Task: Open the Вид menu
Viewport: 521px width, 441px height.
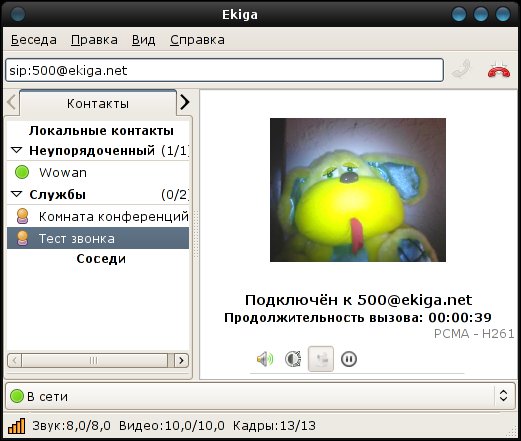Action: click(x=143, y=40)
